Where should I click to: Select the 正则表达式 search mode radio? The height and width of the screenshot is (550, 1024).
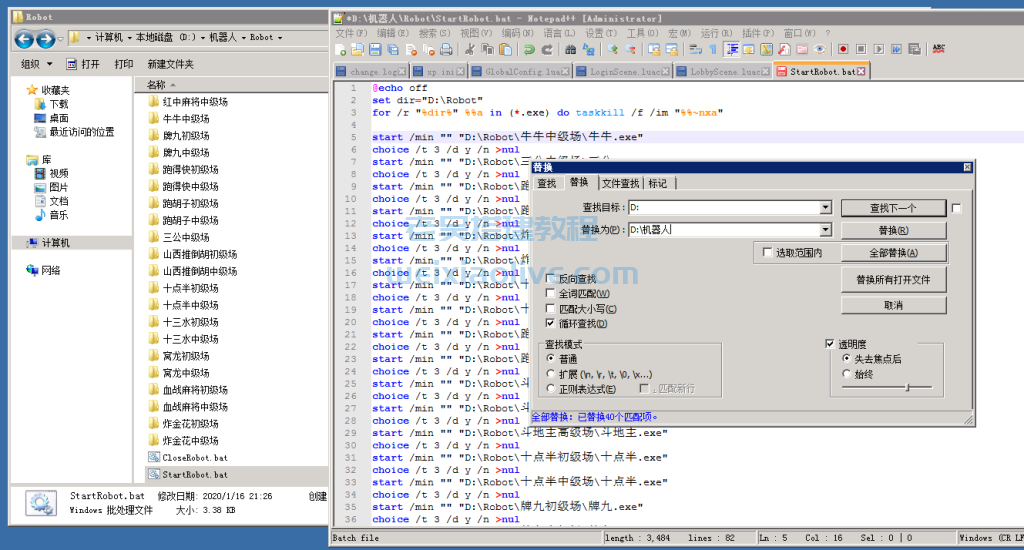550,389
